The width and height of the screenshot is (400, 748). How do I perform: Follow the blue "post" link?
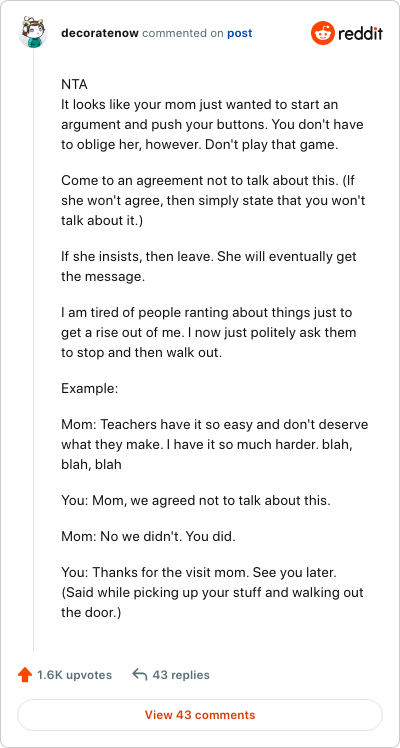point(240,33)
